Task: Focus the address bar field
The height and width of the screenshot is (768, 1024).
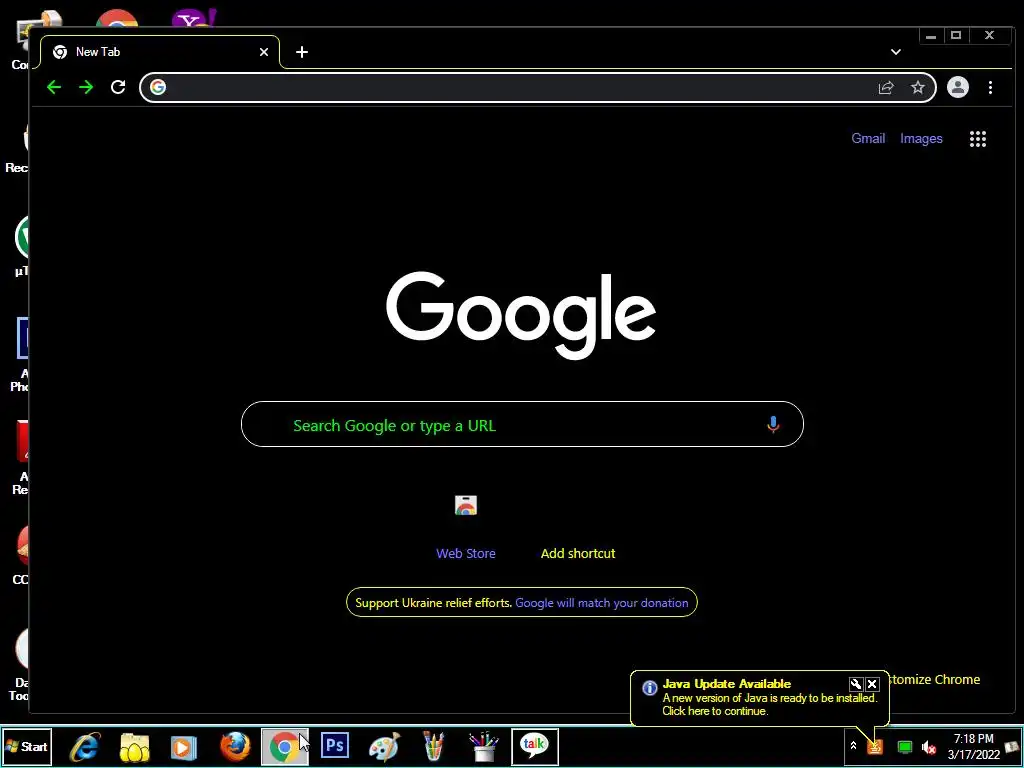Action: [x=537, y=87]
